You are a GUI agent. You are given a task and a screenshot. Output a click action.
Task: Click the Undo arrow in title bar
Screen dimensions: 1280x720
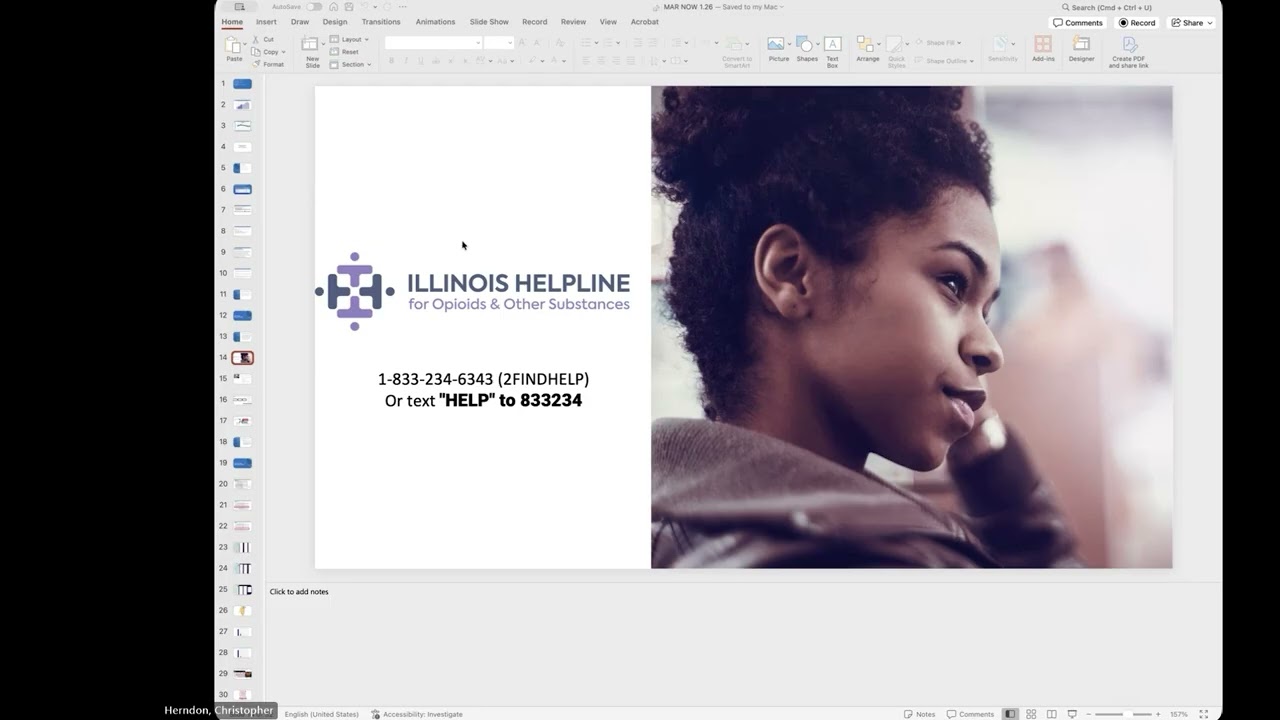[x=366, y=7]
